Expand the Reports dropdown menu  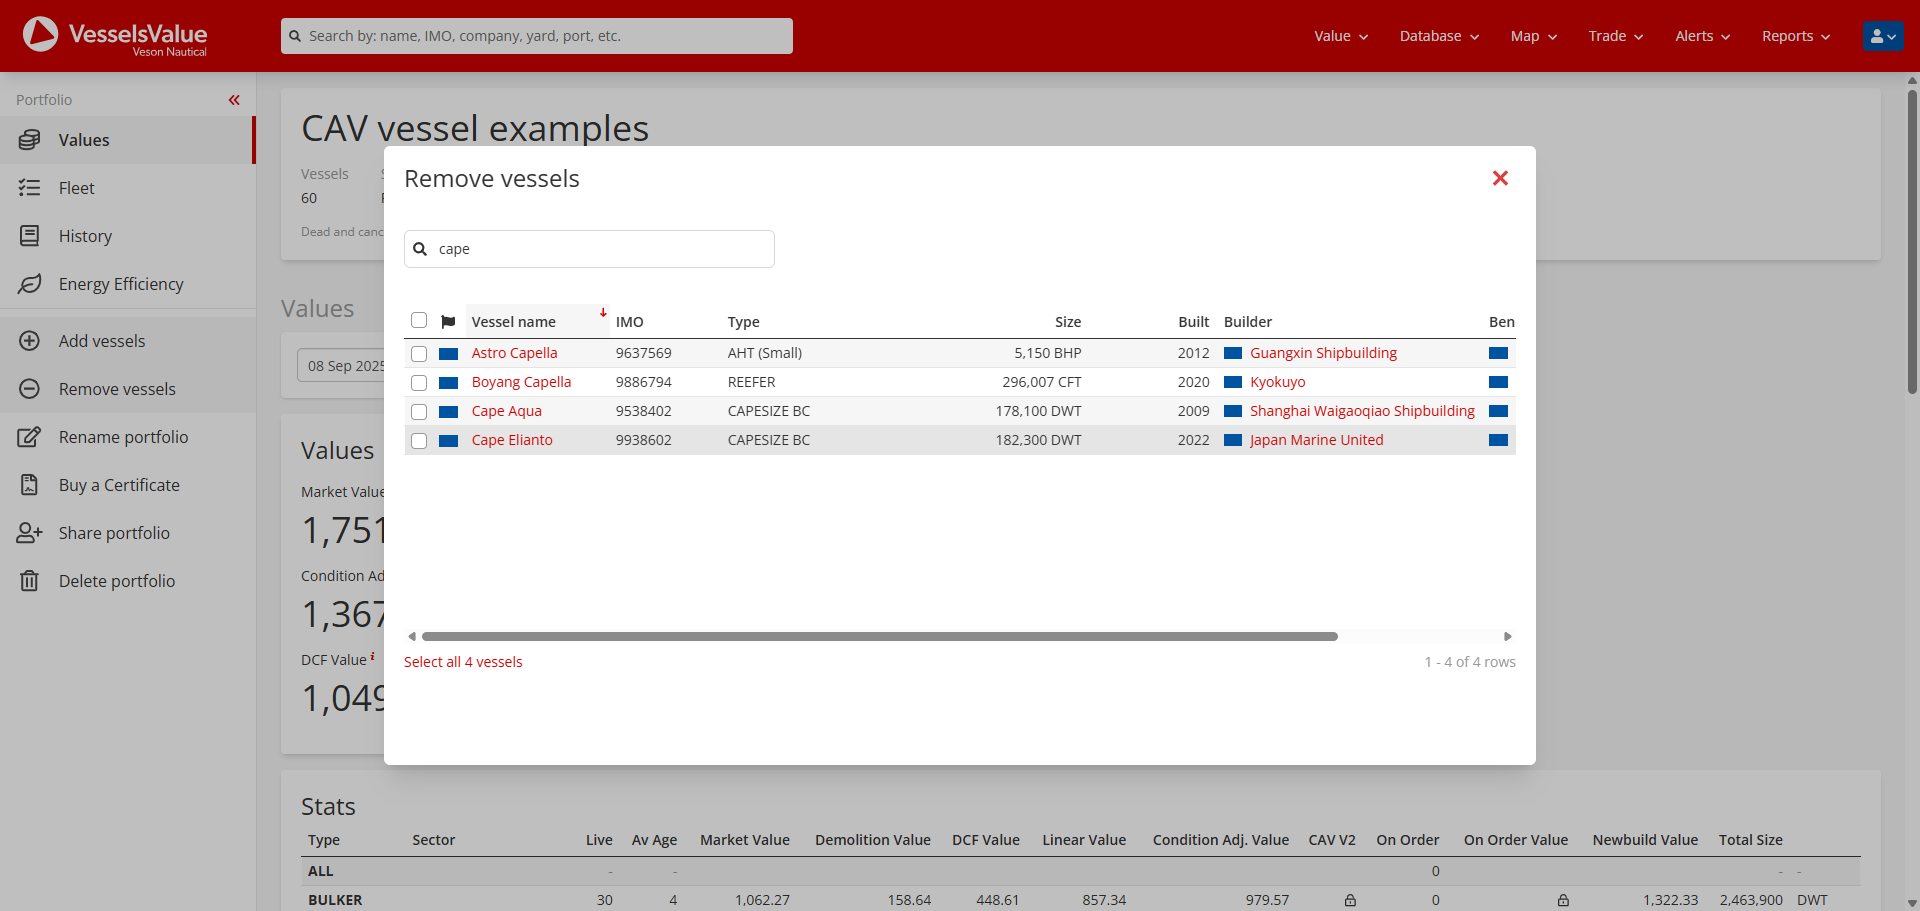[x=1796, y=36]
